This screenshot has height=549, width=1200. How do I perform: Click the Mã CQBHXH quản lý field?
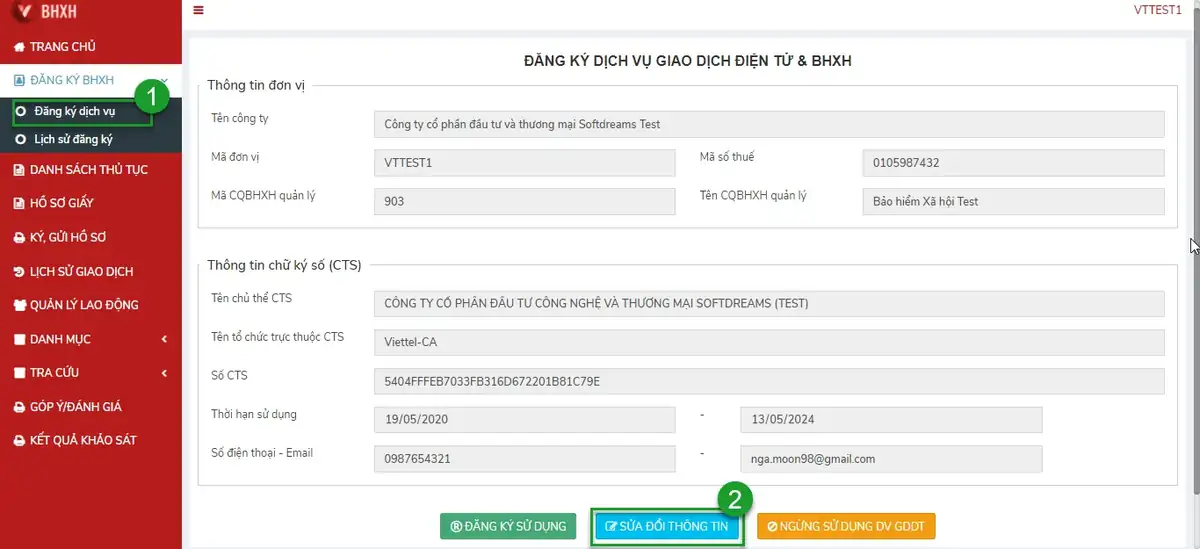click(x=525, y=201)
